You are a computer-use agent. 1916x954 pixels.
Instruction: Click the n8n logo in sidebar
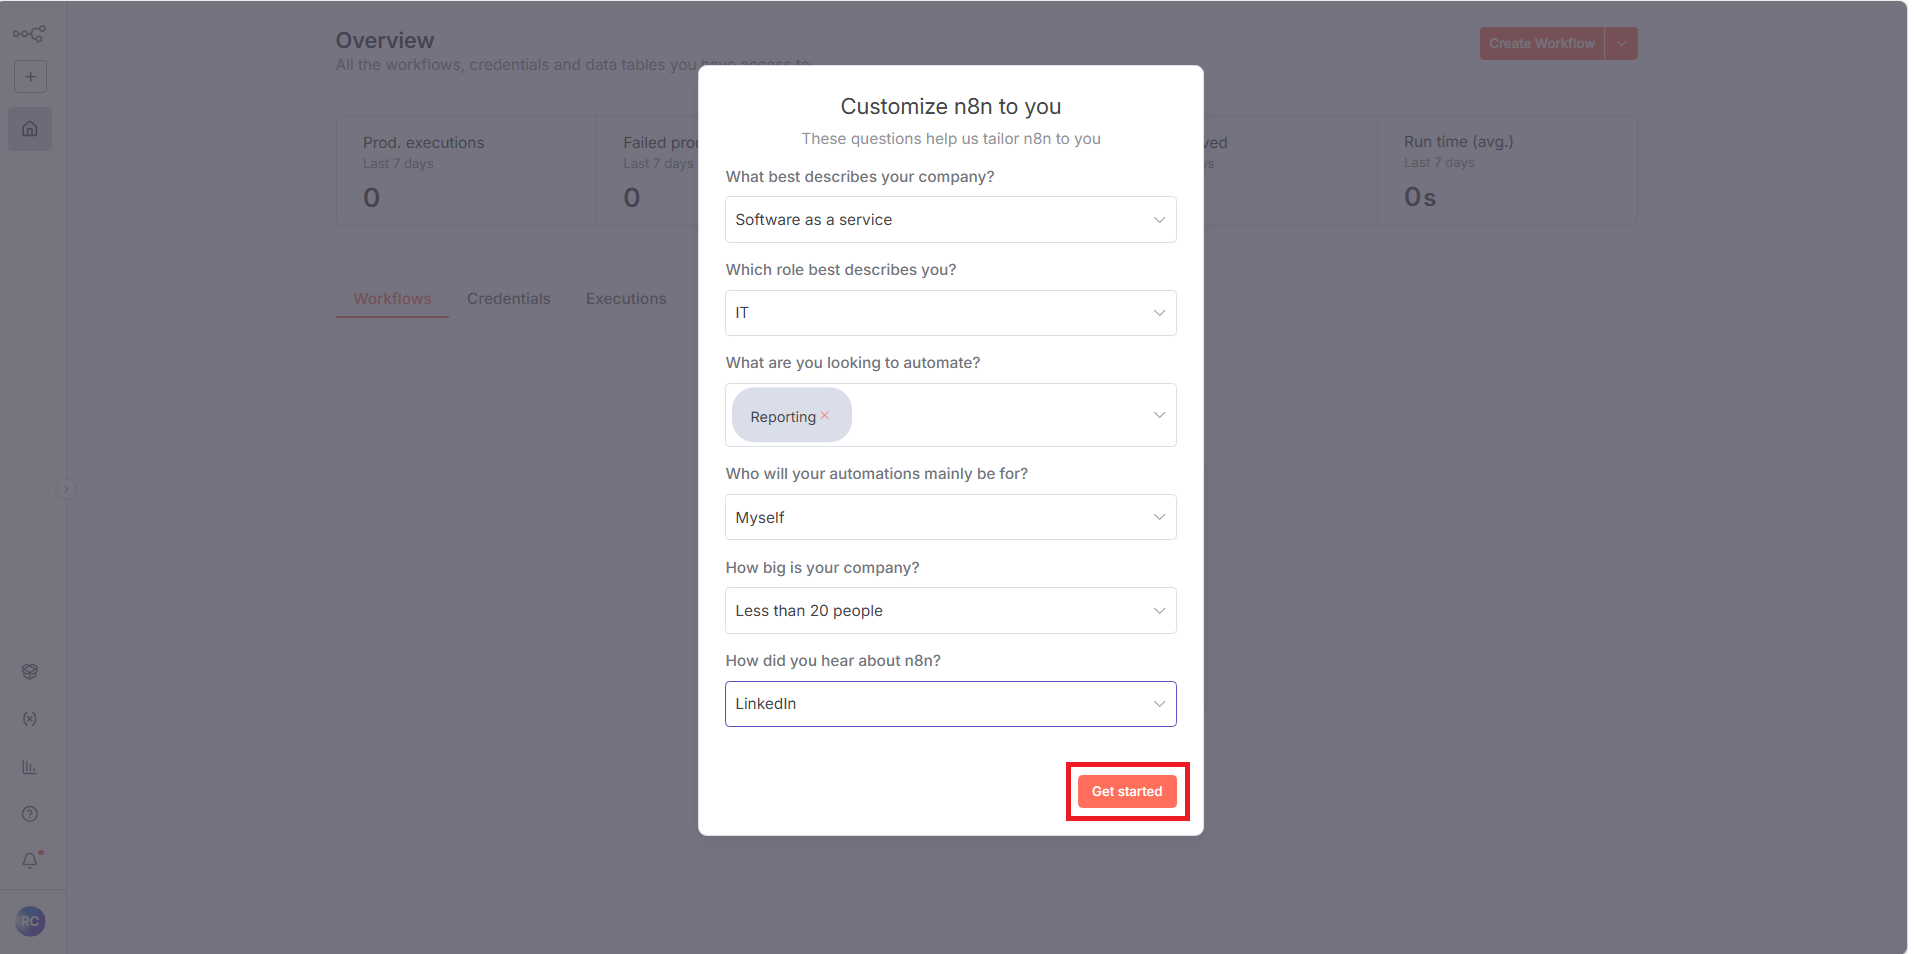coord(29,34)
